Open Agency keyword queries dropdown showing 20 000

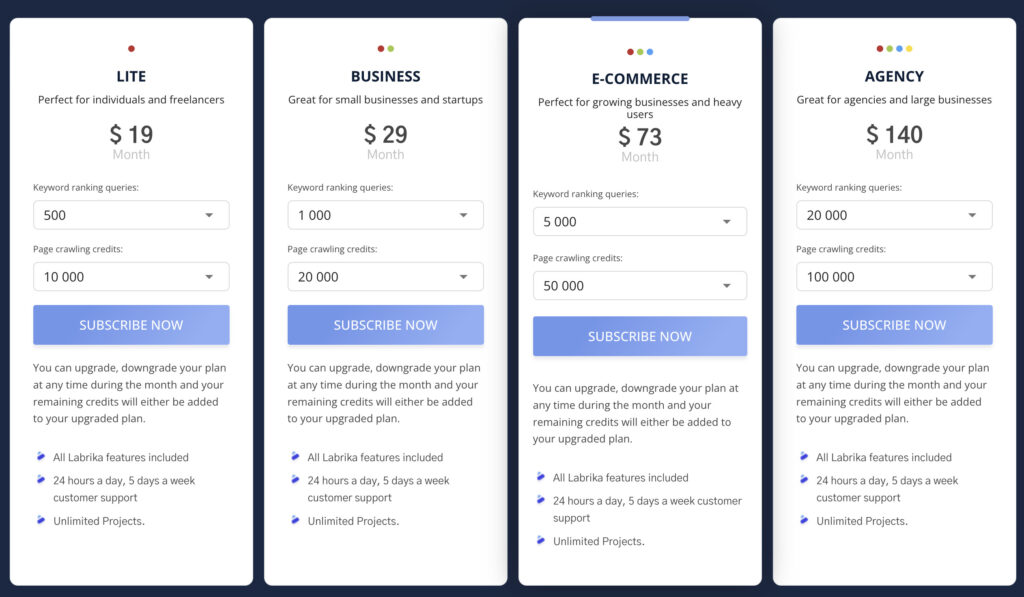[x=894, y=214]
